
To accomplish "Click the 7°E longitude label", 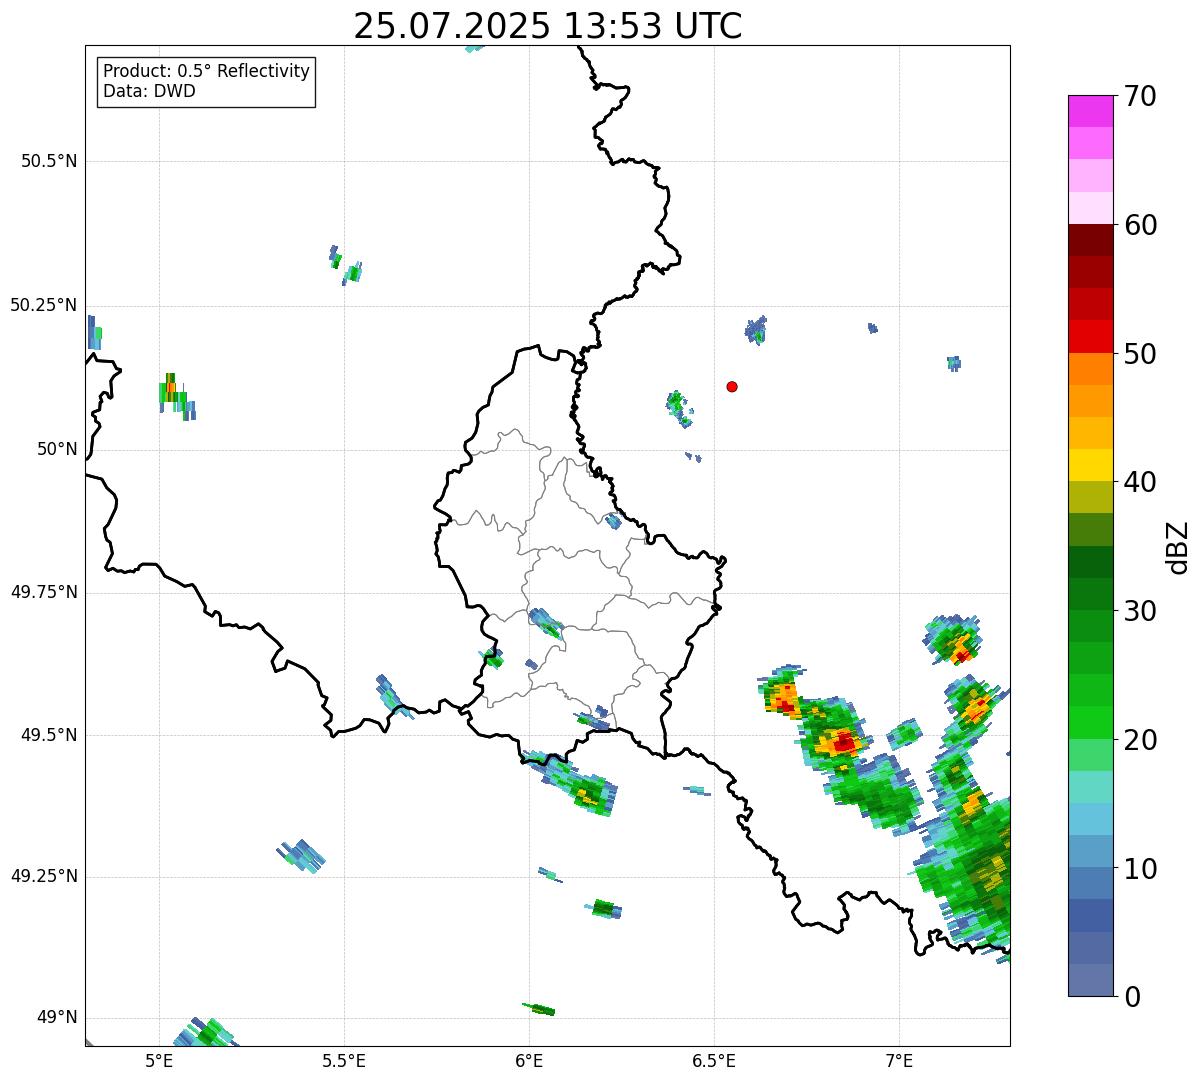I will (x=899, y=1060).
